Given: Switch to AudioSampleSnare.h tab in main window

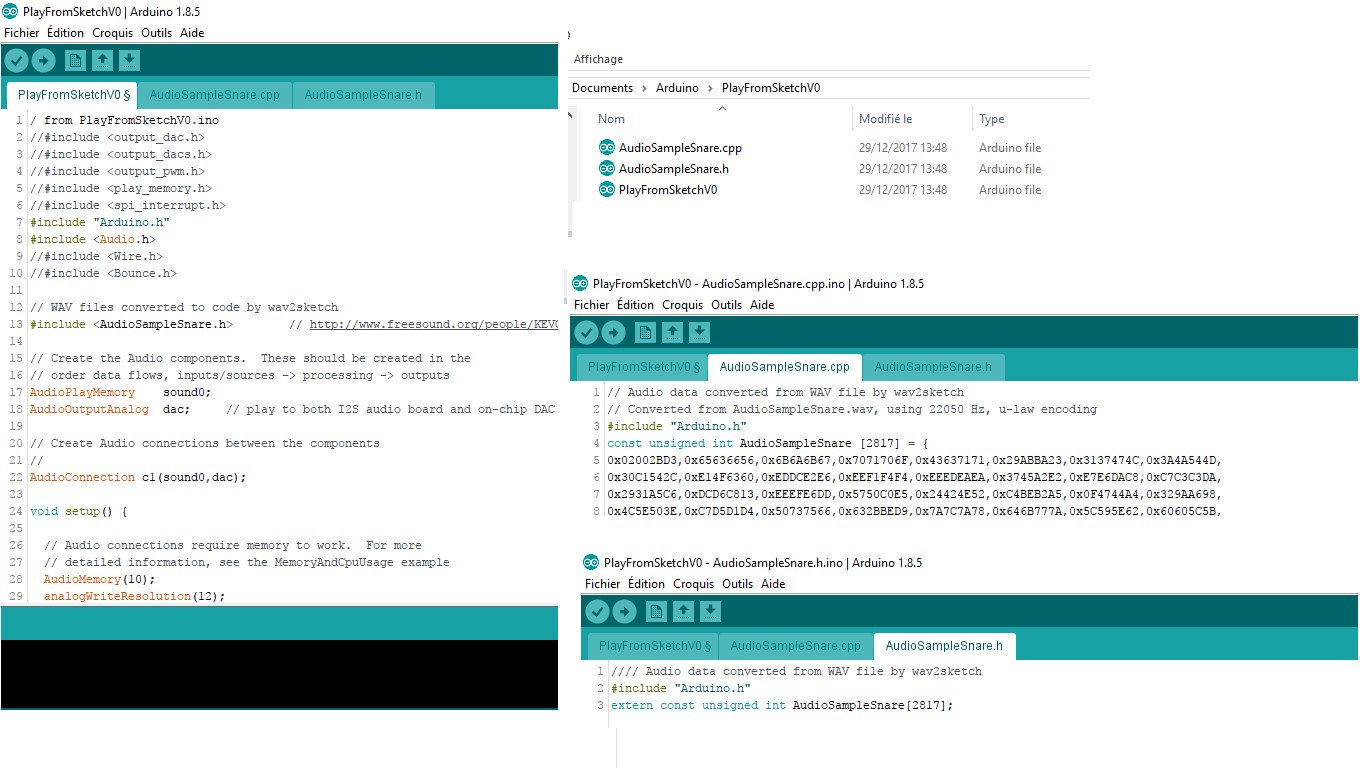Looking at the screenshot, I should click(363, 96).
